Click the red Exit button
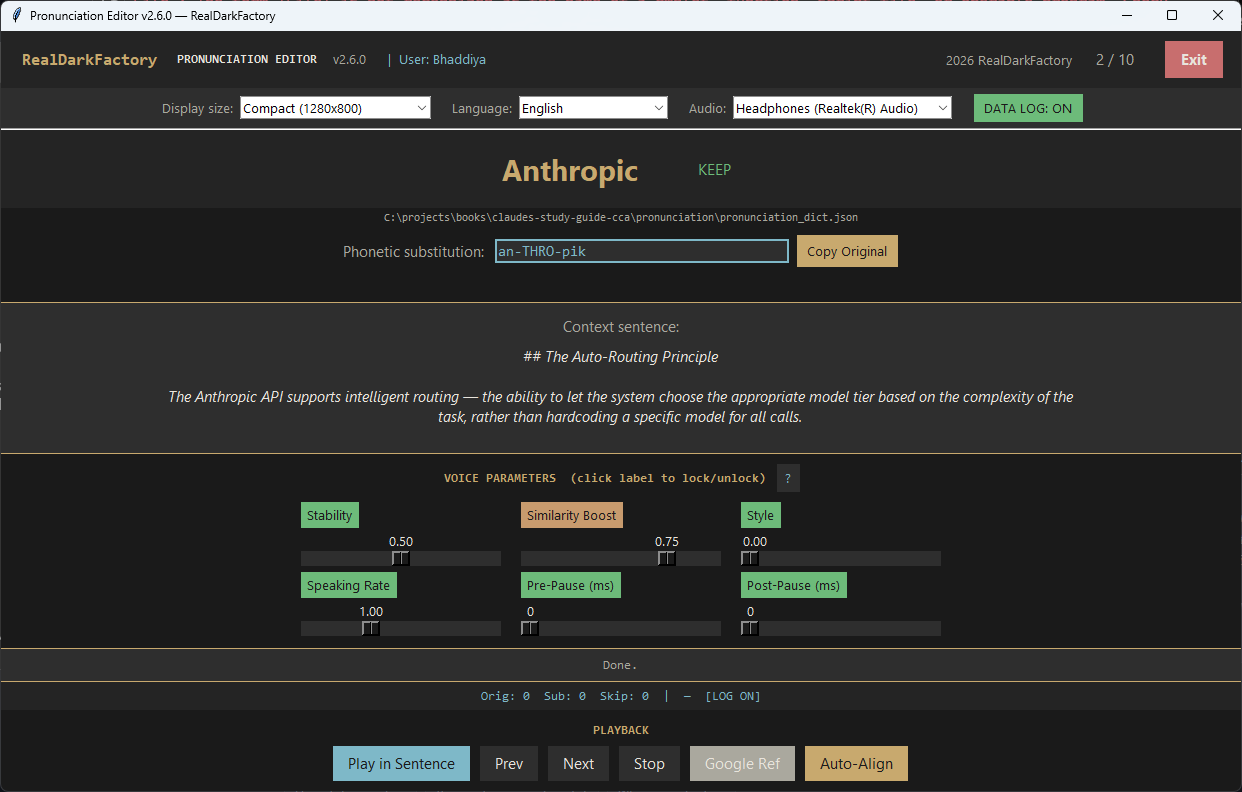The image size is (1242, 792). pos(1194,60)
